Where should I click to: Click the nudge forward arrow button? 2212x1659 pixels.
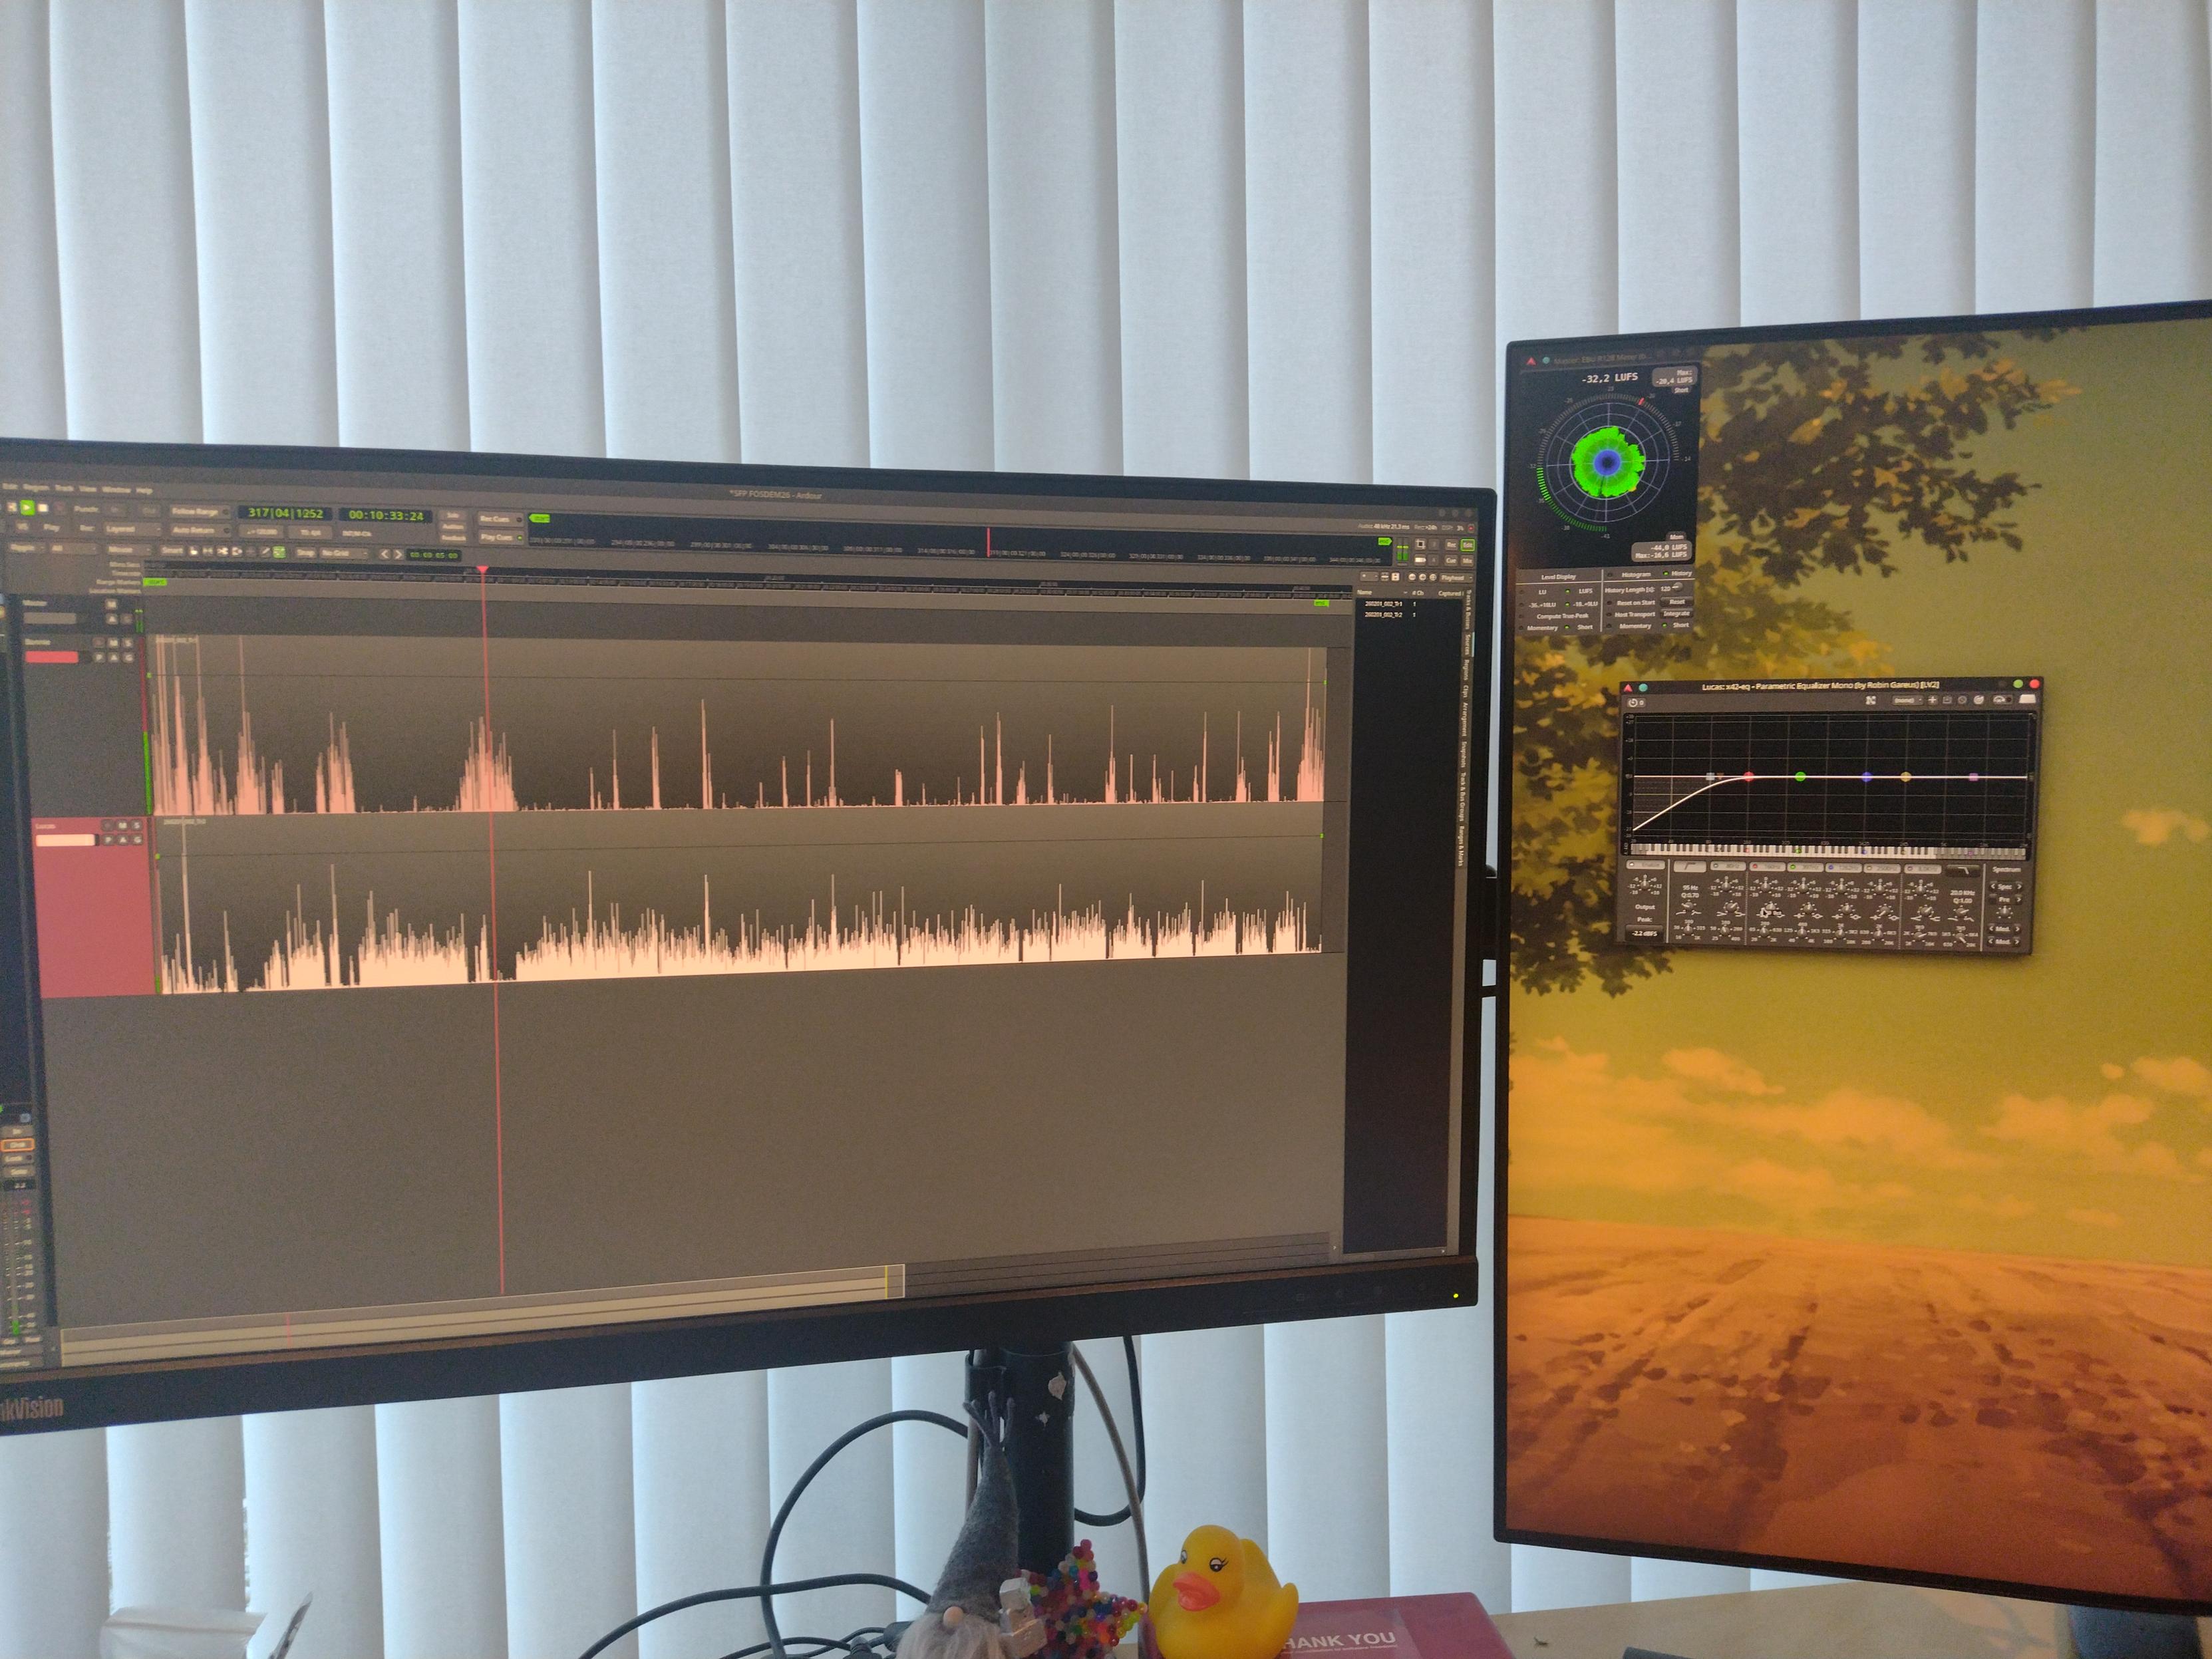(398, 555)
